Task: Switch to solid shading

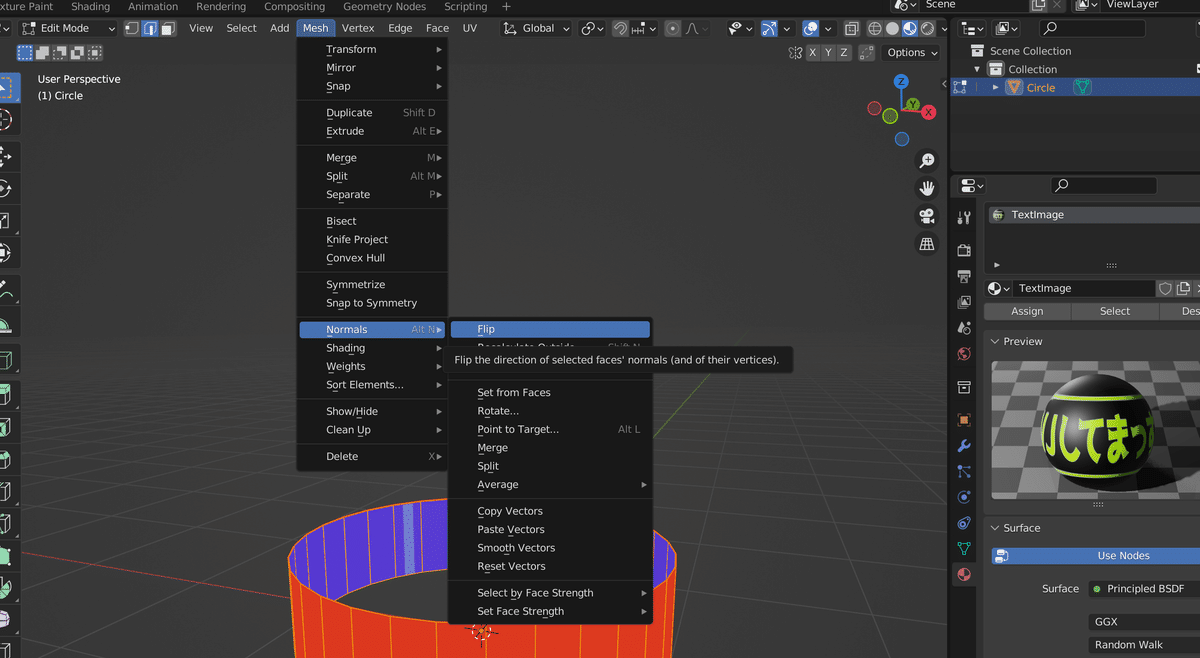Action: point(893,28)
